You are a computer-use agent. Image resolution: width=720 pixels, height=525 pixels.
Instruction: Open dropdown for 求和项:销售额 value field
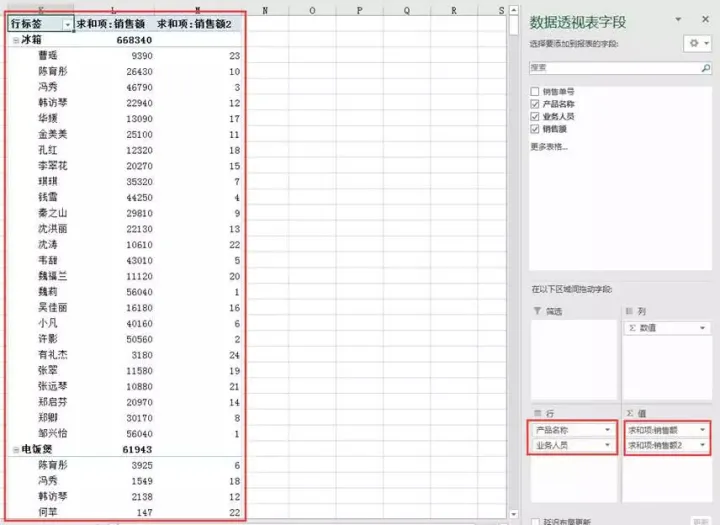tap(702, 430)
